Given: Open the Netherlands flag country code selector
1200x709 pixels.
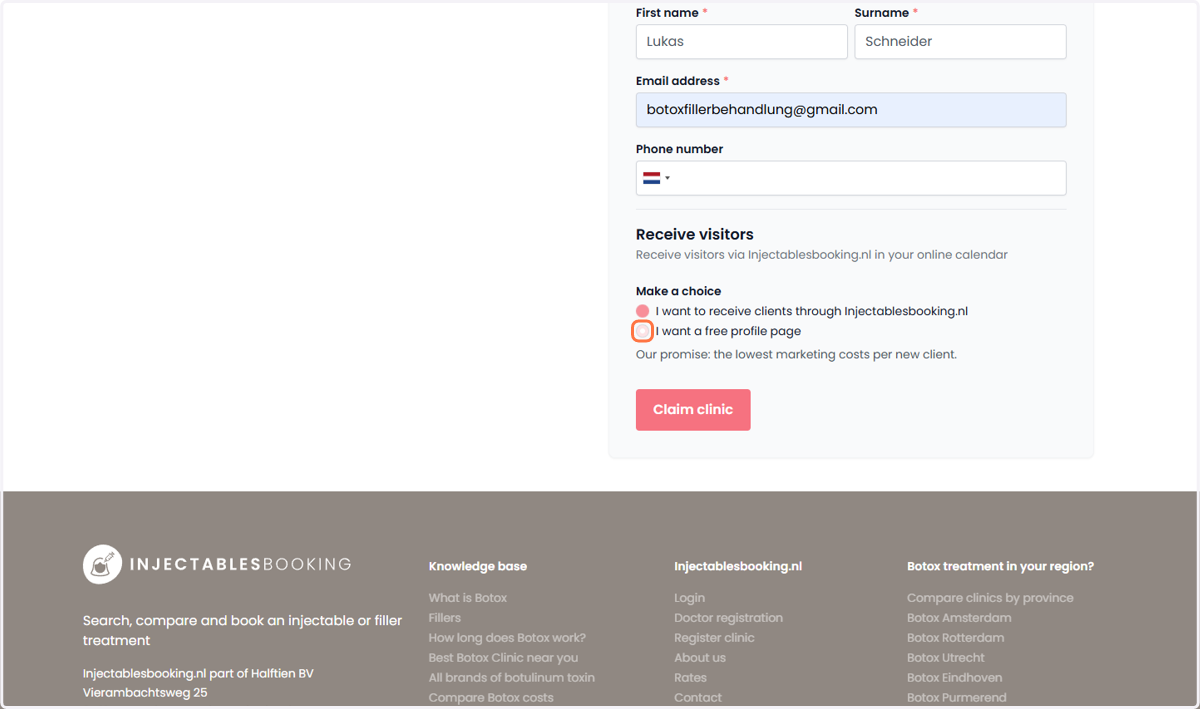Looking at the screenshot, I should pos(656,178).
